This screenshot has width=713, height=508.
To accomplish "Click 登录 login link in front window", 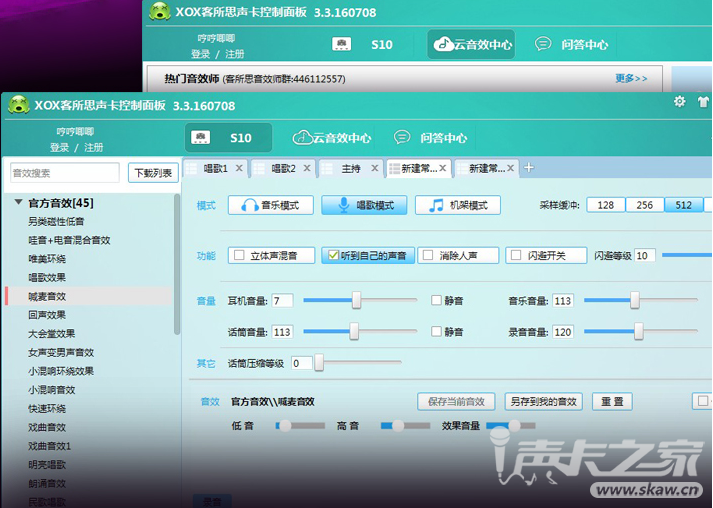I will [x=59, y=147].
